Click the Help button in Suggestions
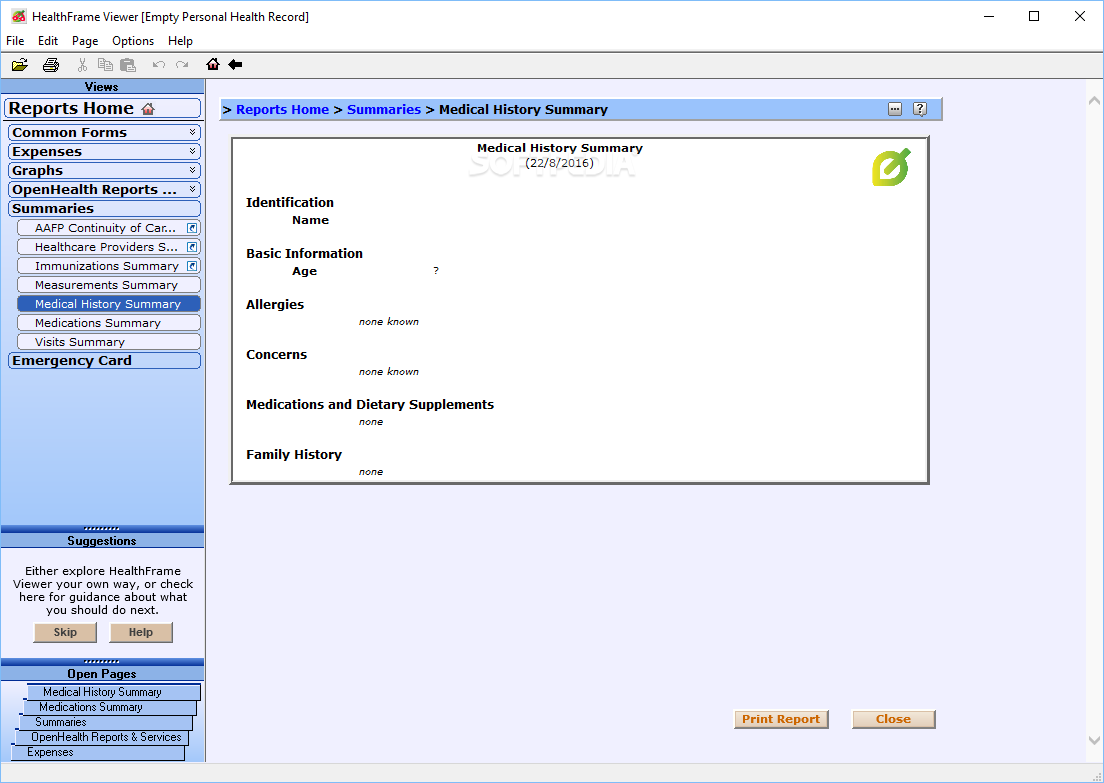1104x783 pixels. [141, 632]
